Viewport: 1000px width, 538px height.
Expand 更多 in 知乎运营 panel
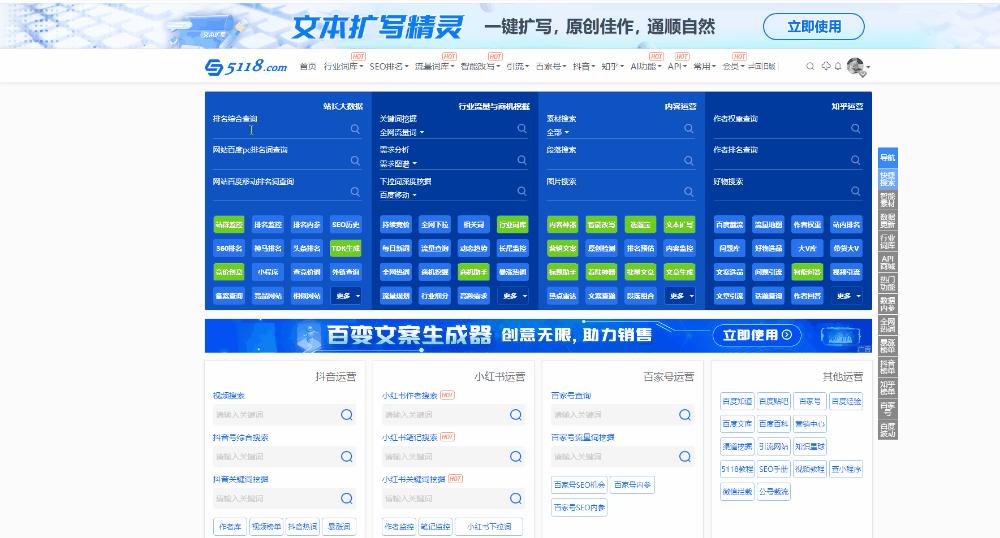tap(847, 296)
